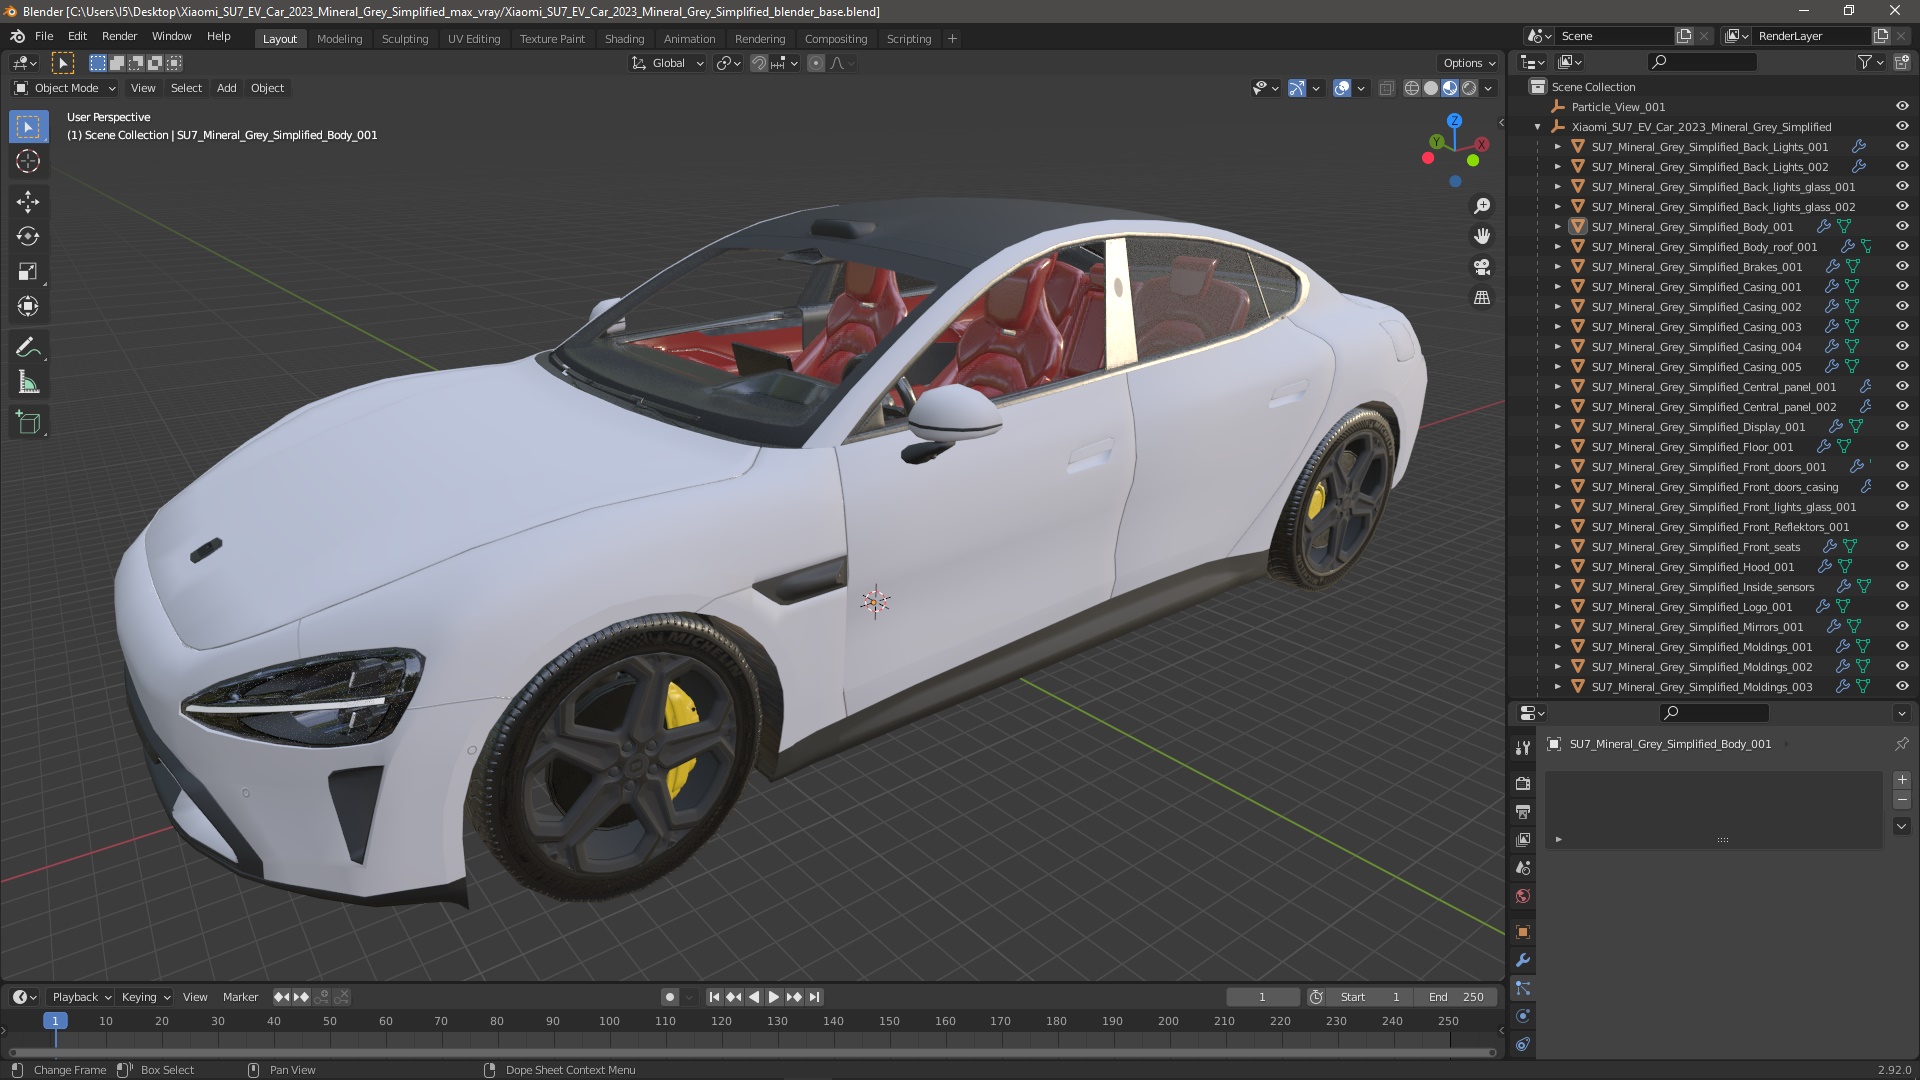Open the Tool properties tab

point(1523,747)
